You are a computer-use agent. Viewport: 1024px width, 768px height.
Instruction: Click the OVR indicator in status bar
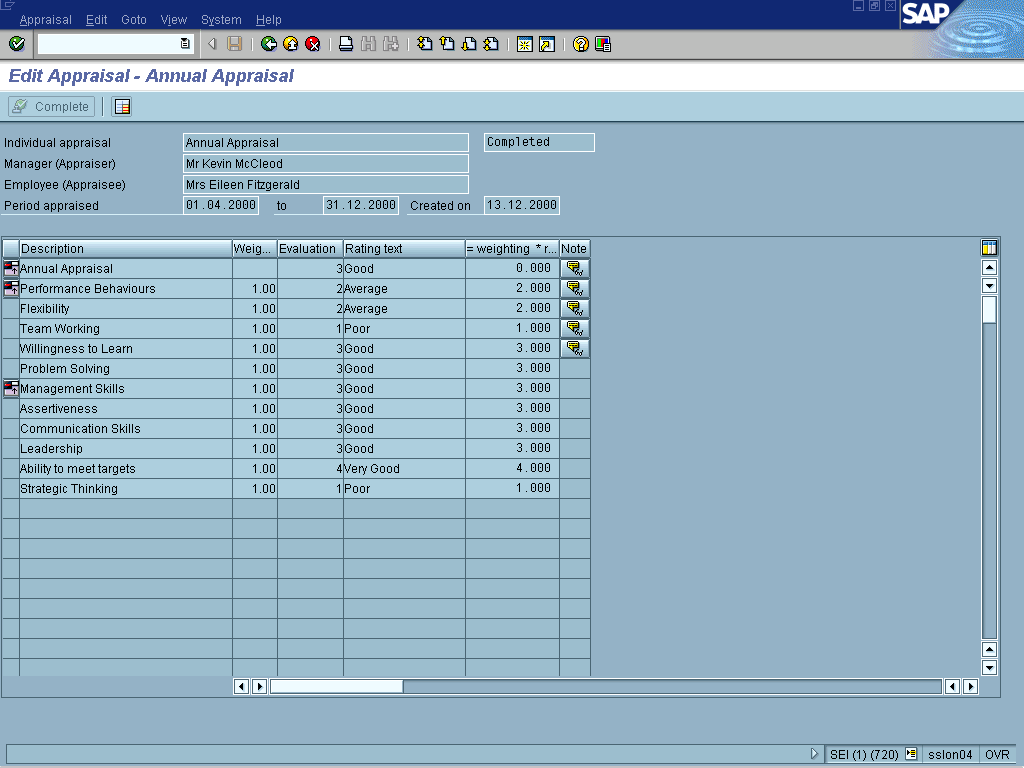click(997, 754)
